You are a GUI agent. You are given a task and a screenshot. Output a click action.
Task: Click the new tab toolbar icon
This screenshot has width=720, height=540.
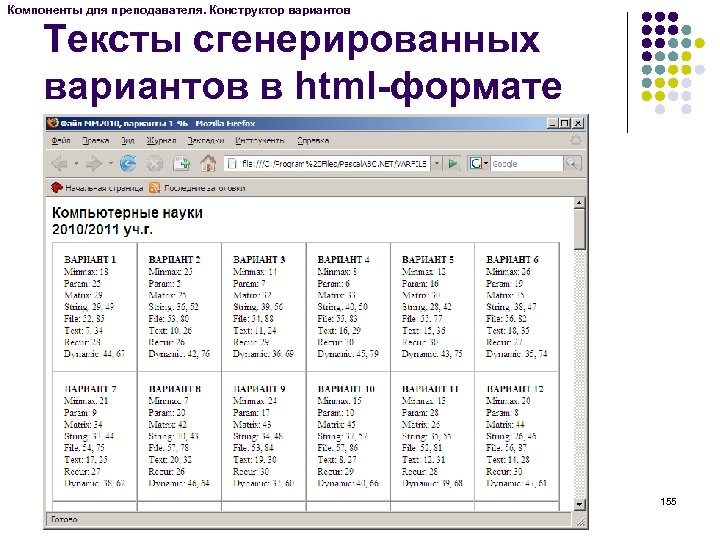tap(181, 163)
